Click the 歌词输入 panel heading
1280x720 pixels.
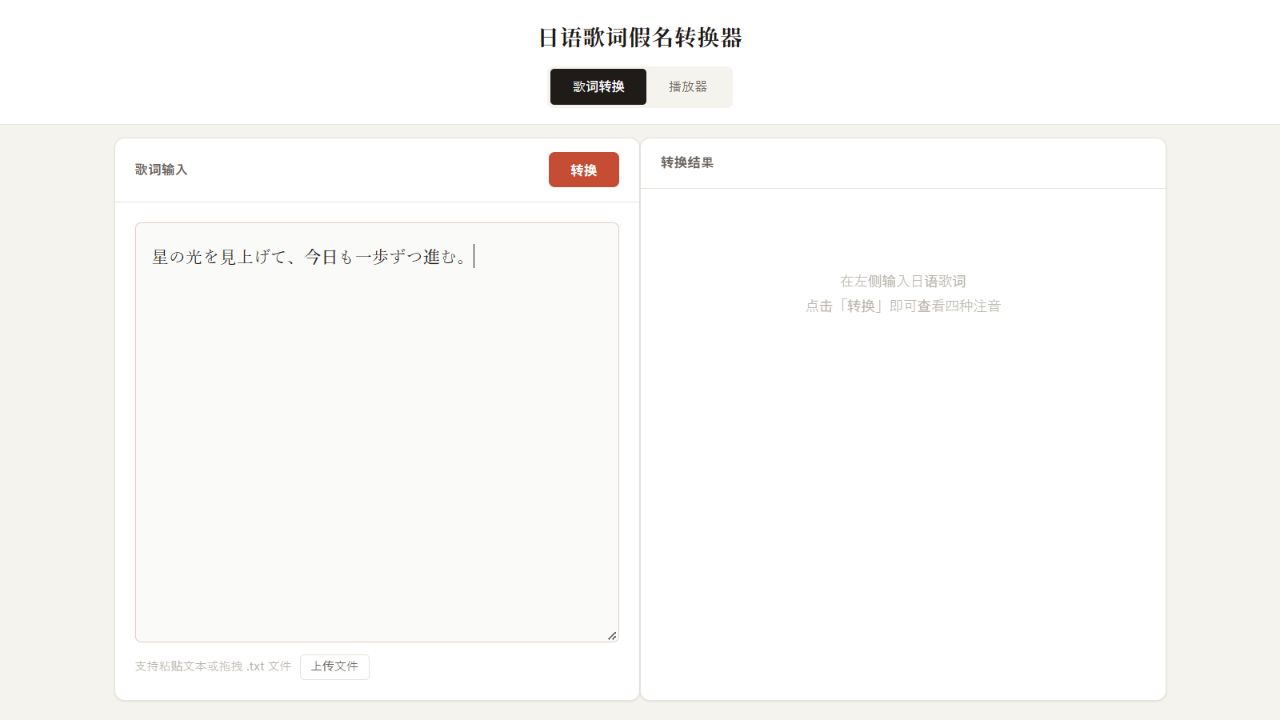click(x=161, y=170)
